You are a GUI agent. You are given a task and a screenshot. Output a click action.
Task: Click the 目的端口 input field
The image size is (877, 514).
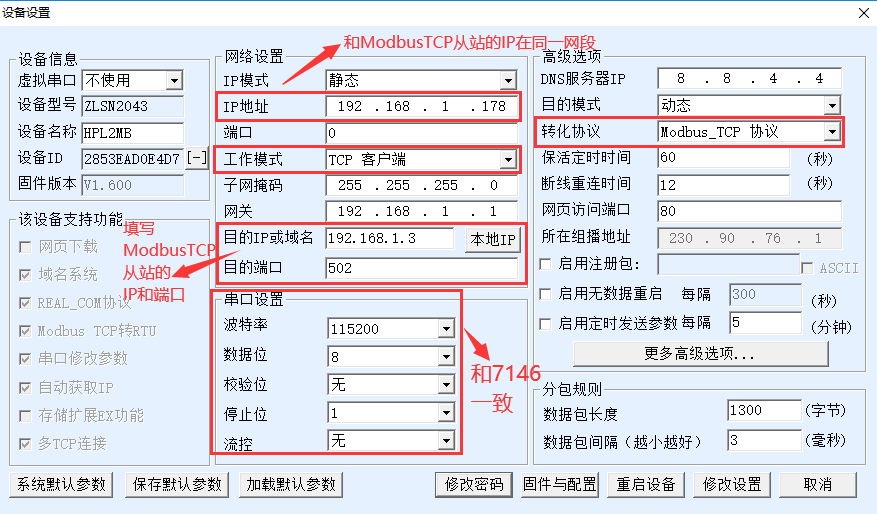pos(421,268)
